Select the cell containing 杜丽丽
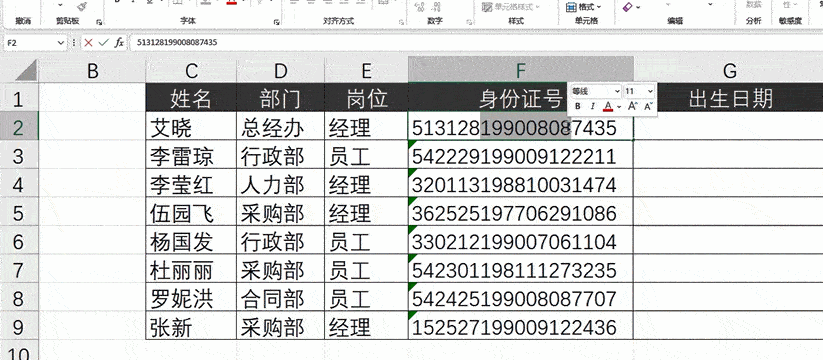Image resolution: width=823 pixels, height=360 pixels. click(x=191, y=269)
